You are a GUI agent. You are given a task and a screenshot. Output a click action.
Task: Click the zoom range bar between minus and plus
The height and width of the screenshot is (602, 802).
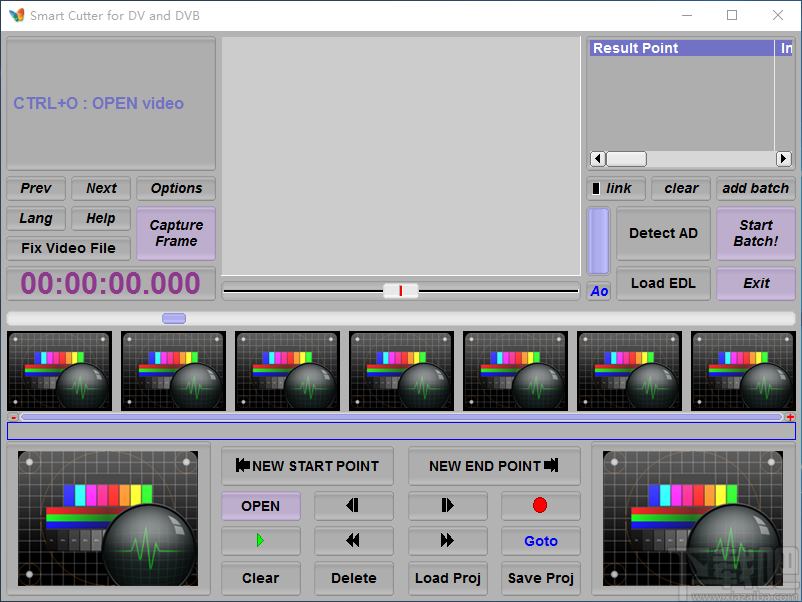[x=402, y=417]
